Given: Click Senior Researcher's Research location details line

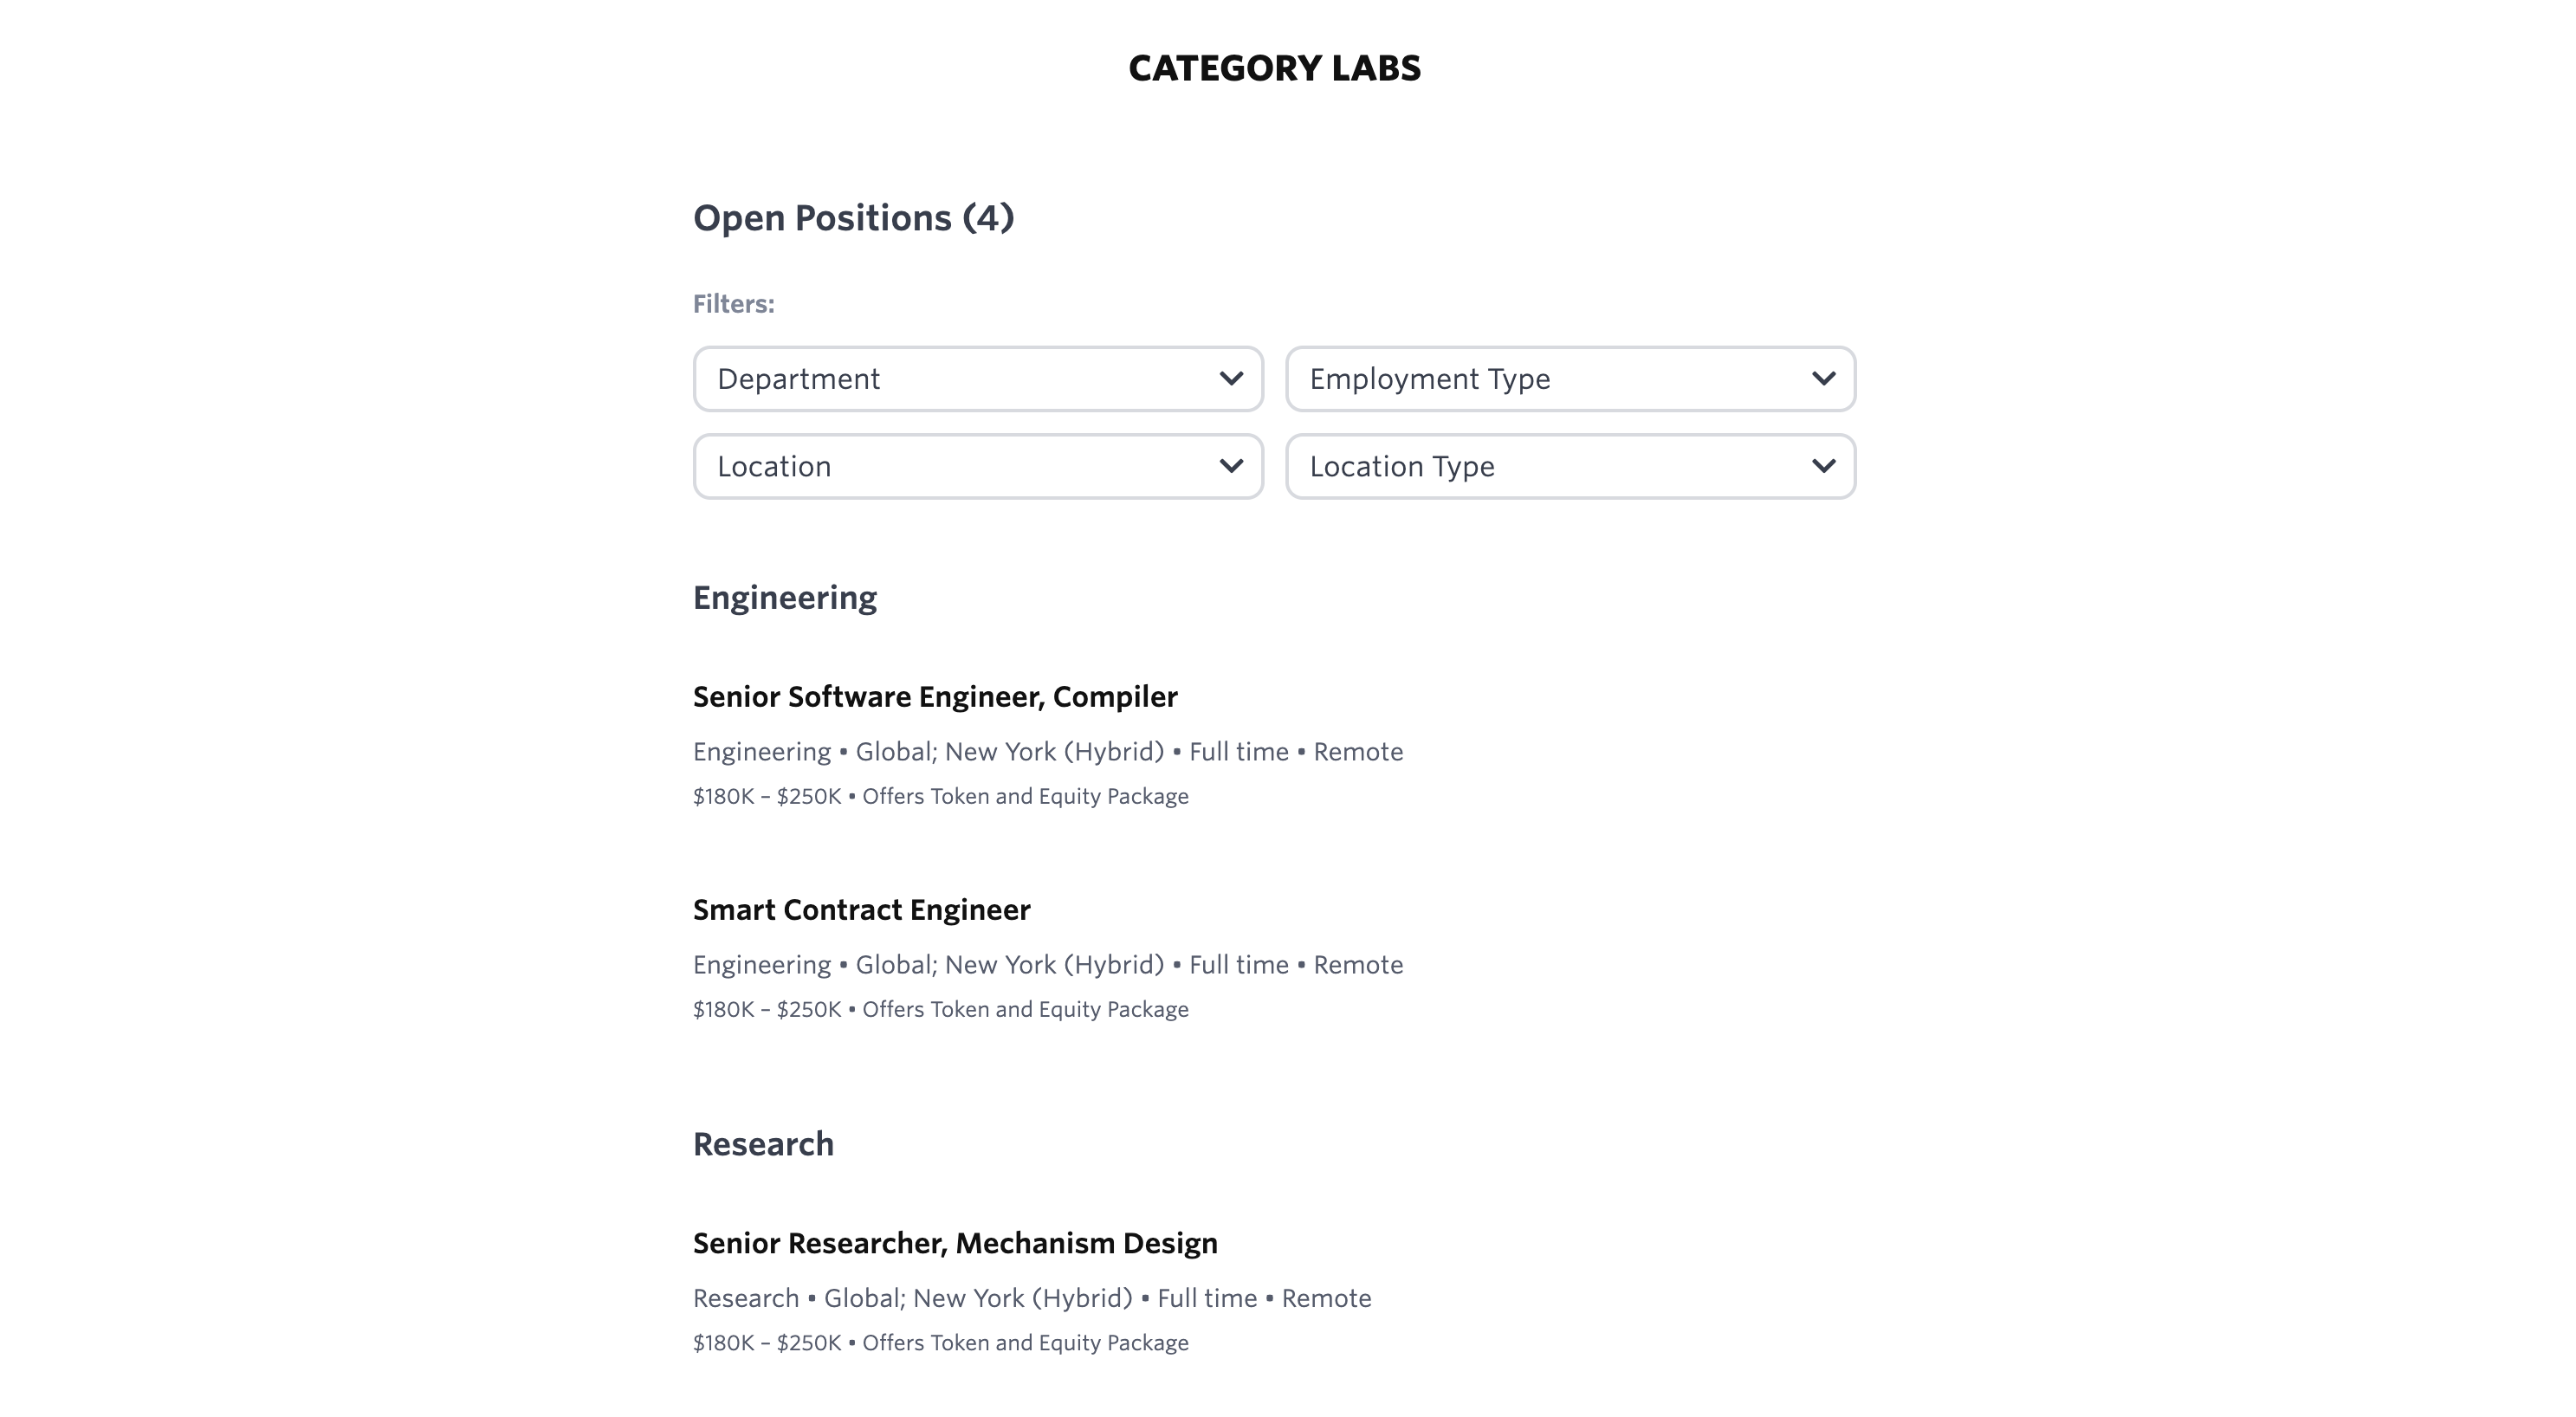Looking at the screenshot, I should pyautogui.click(x=1031, y=1298).
